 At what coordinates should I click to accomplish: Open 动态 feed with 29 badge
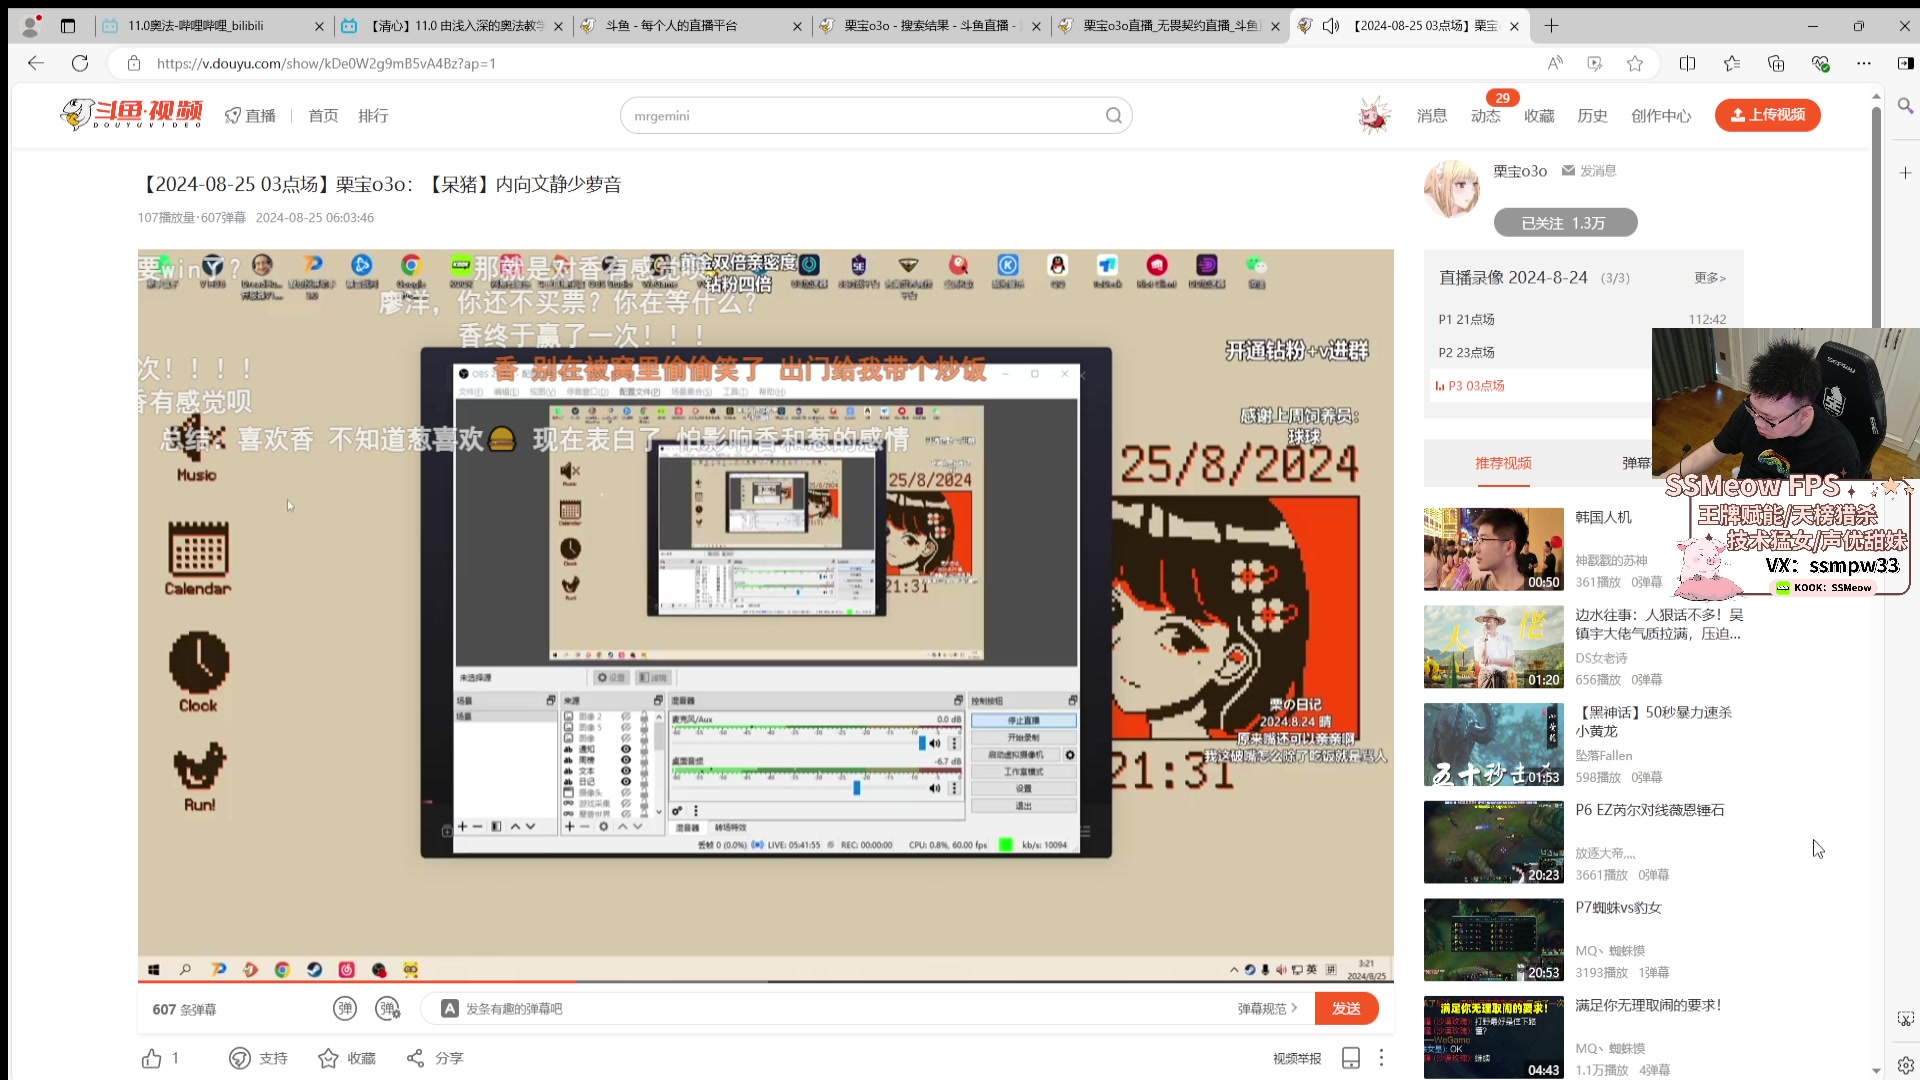1486,116
